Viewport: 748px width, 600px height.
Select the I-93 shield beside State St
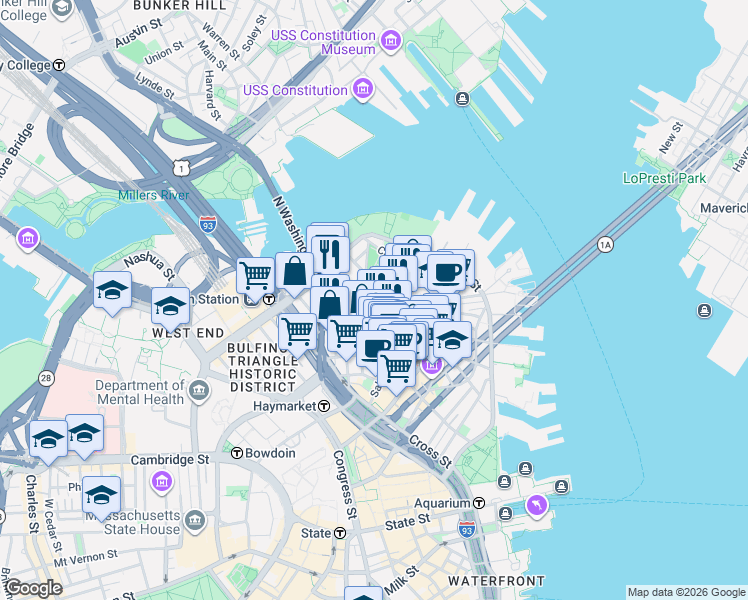[x=467, y=529]
